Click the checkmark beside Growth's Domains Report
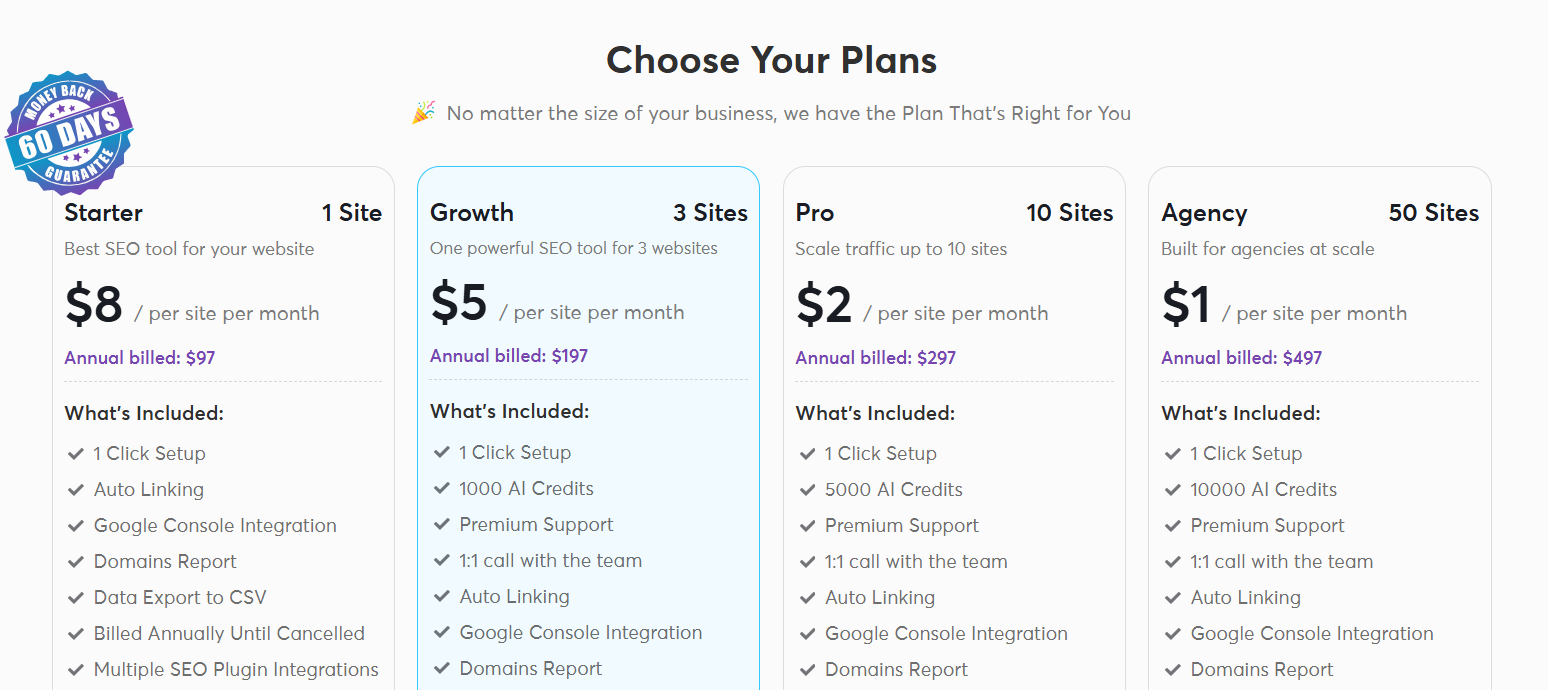 pos(441,668)
